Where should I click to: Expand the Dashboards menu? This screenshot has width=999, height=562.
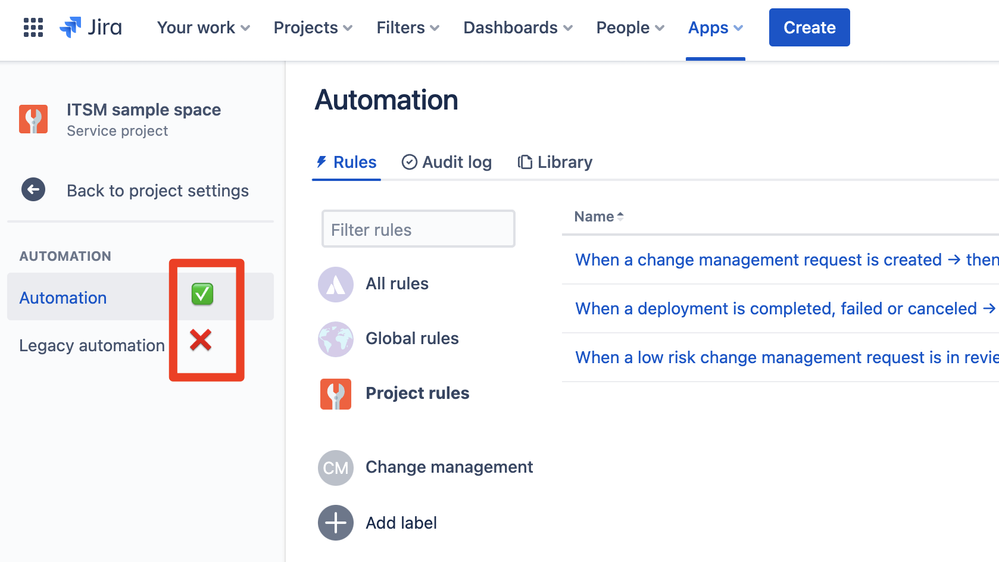tap(518, 27)
